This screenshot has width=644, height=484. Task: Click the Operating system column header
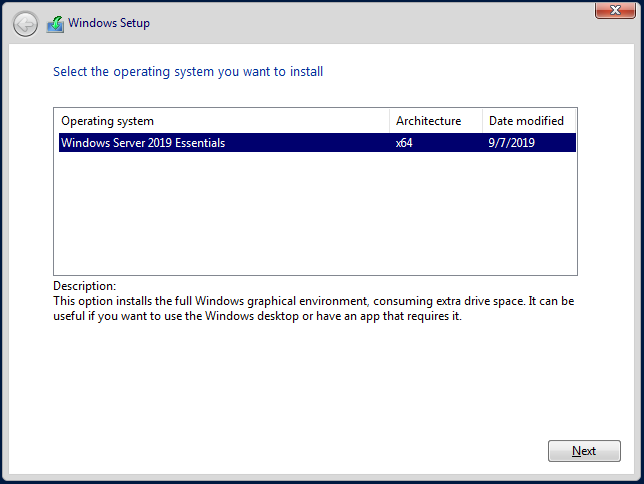(221, 121)
